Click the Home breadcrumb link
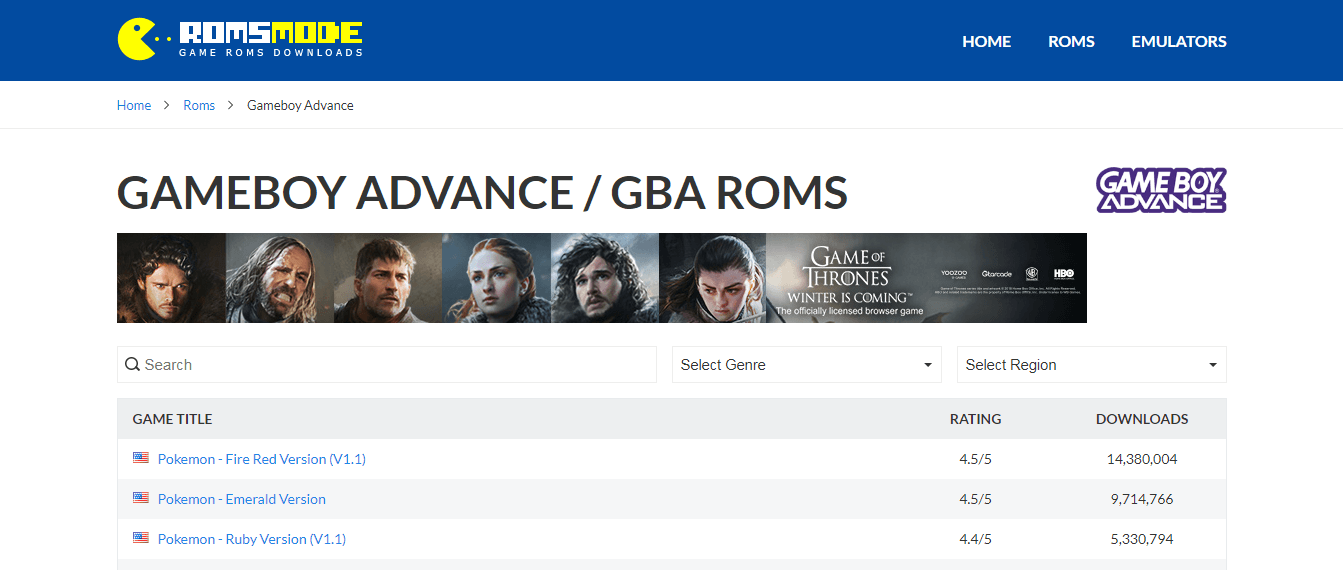The width and height of the screenshot is (1343, 570). pos(134,105)
